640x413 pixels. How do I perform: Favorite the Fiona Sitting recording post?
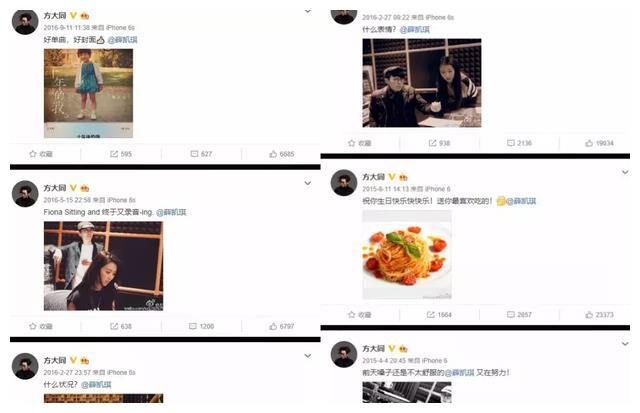coord(41,326)
